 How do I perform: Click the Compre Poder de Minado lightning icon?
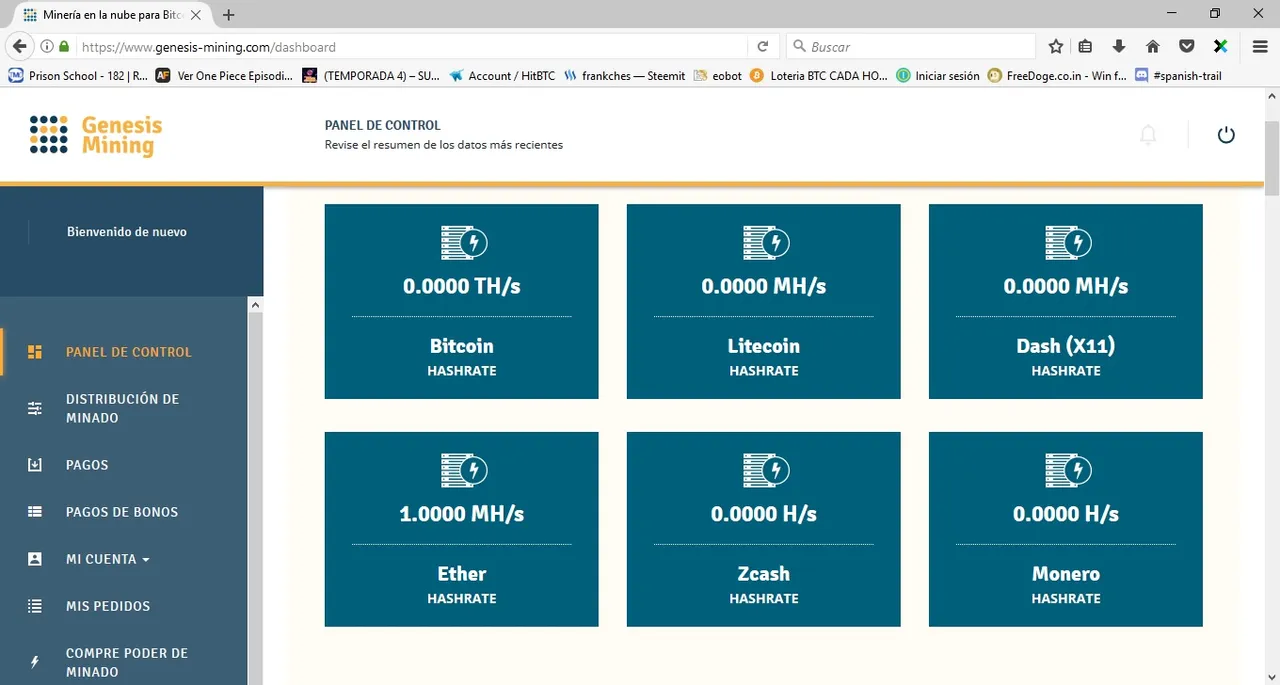click(35, 662)
